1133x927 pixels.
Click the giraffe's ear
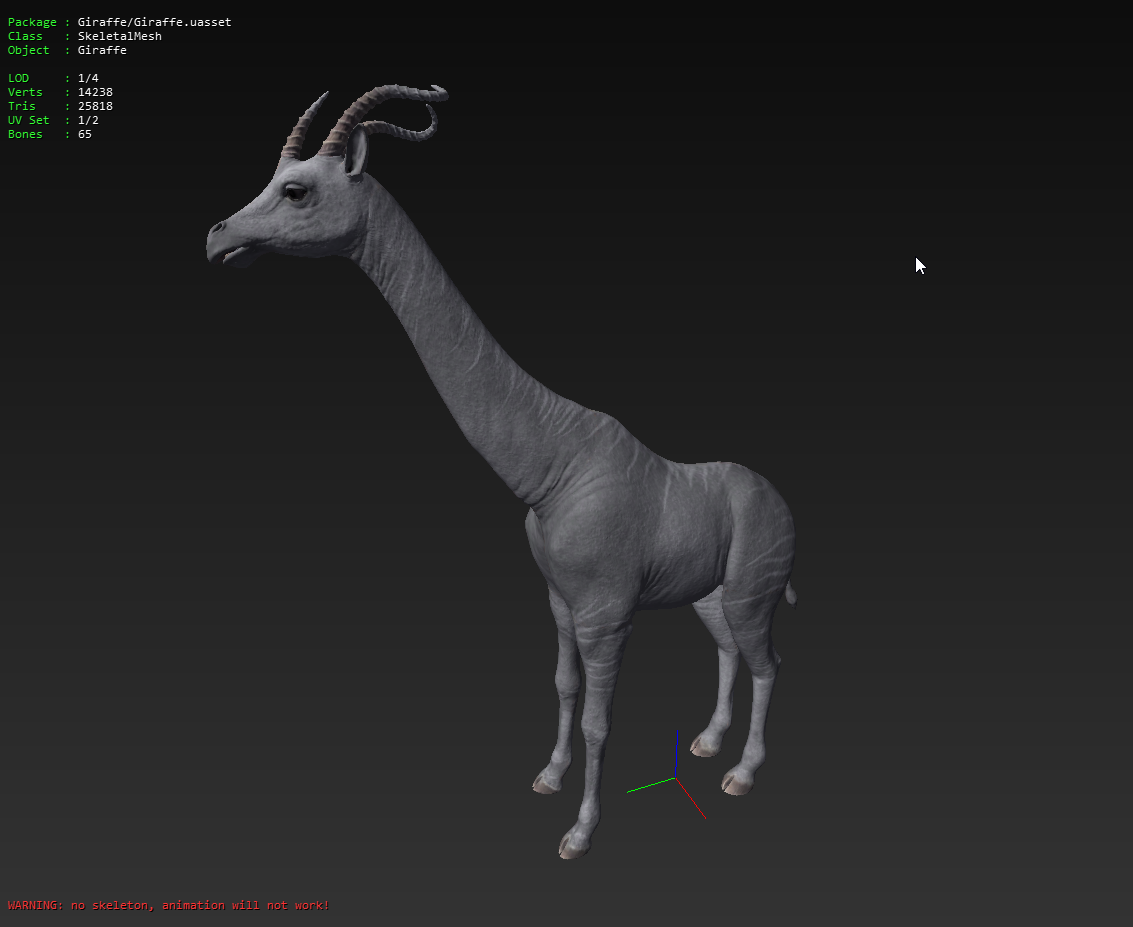pos(356,153)
